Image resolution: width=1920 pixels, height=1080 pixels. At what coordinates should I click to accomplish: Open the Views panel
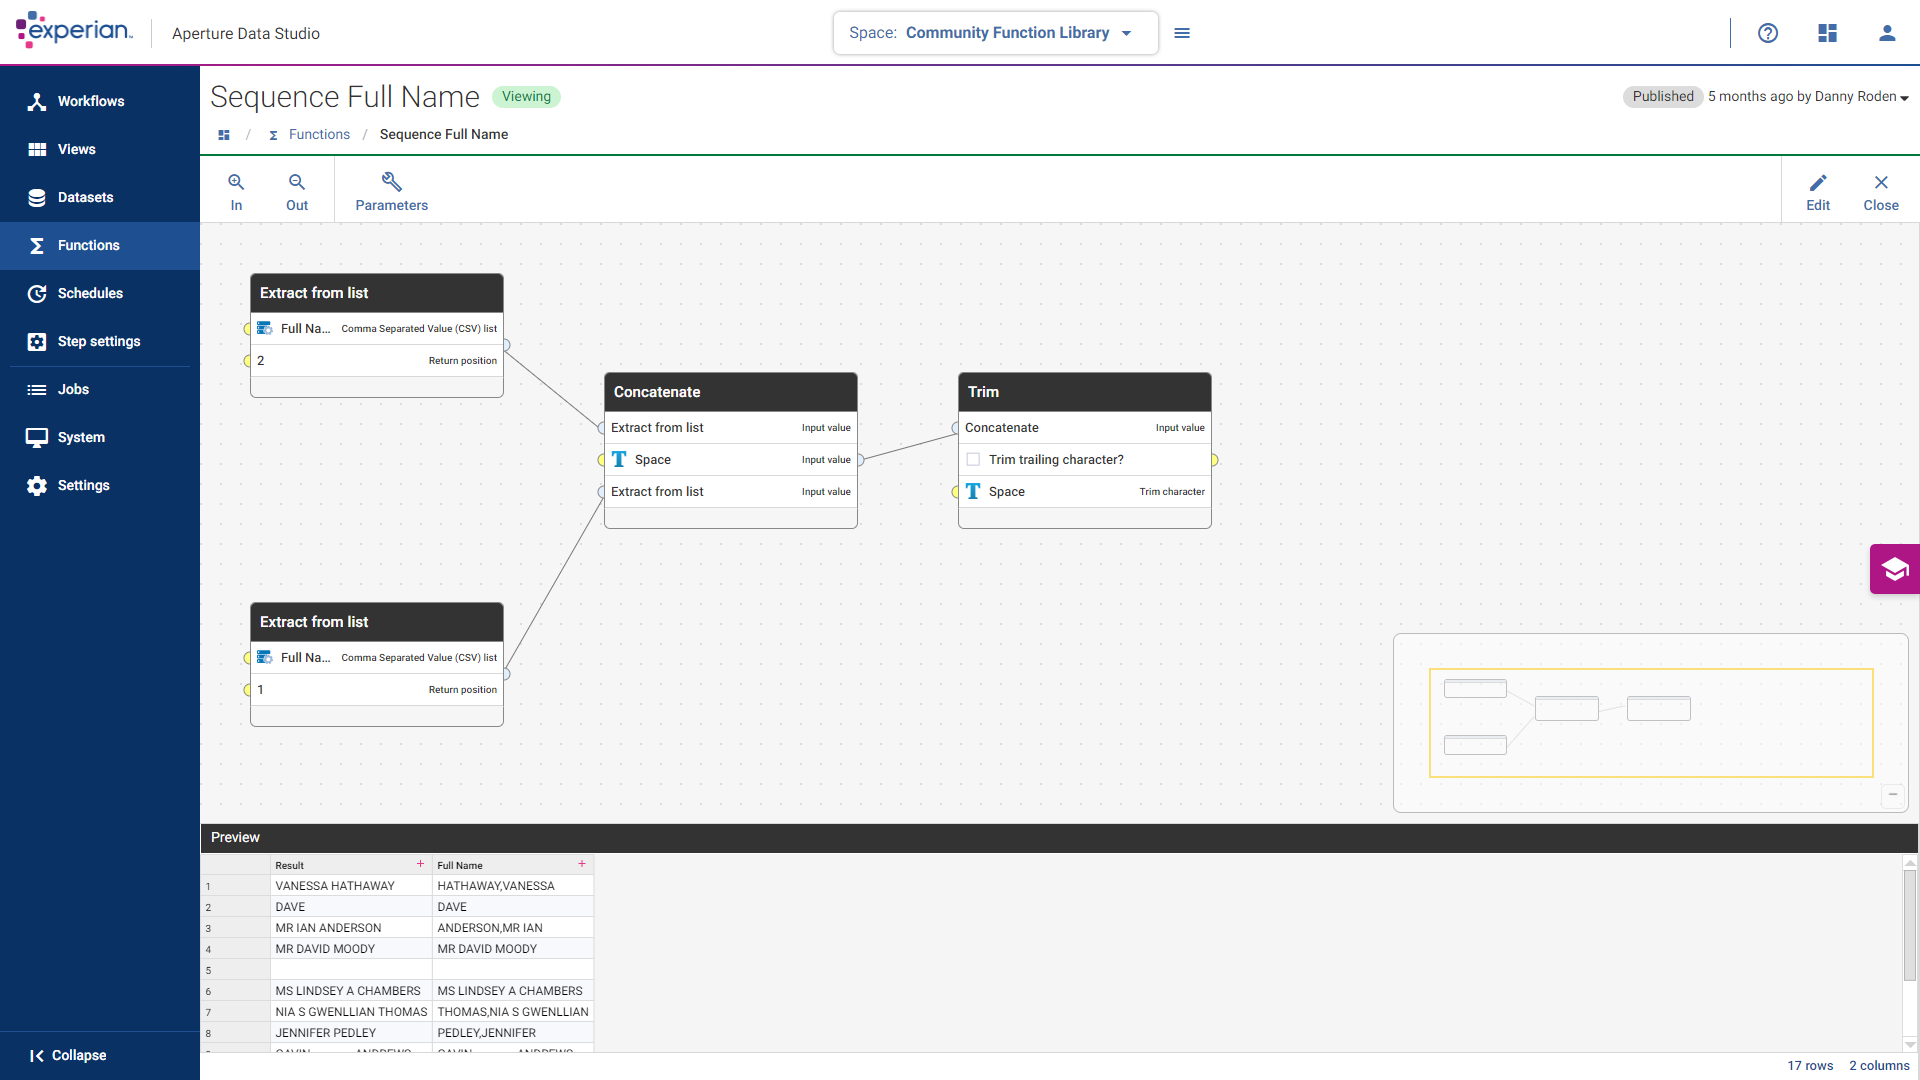(76, 149)
